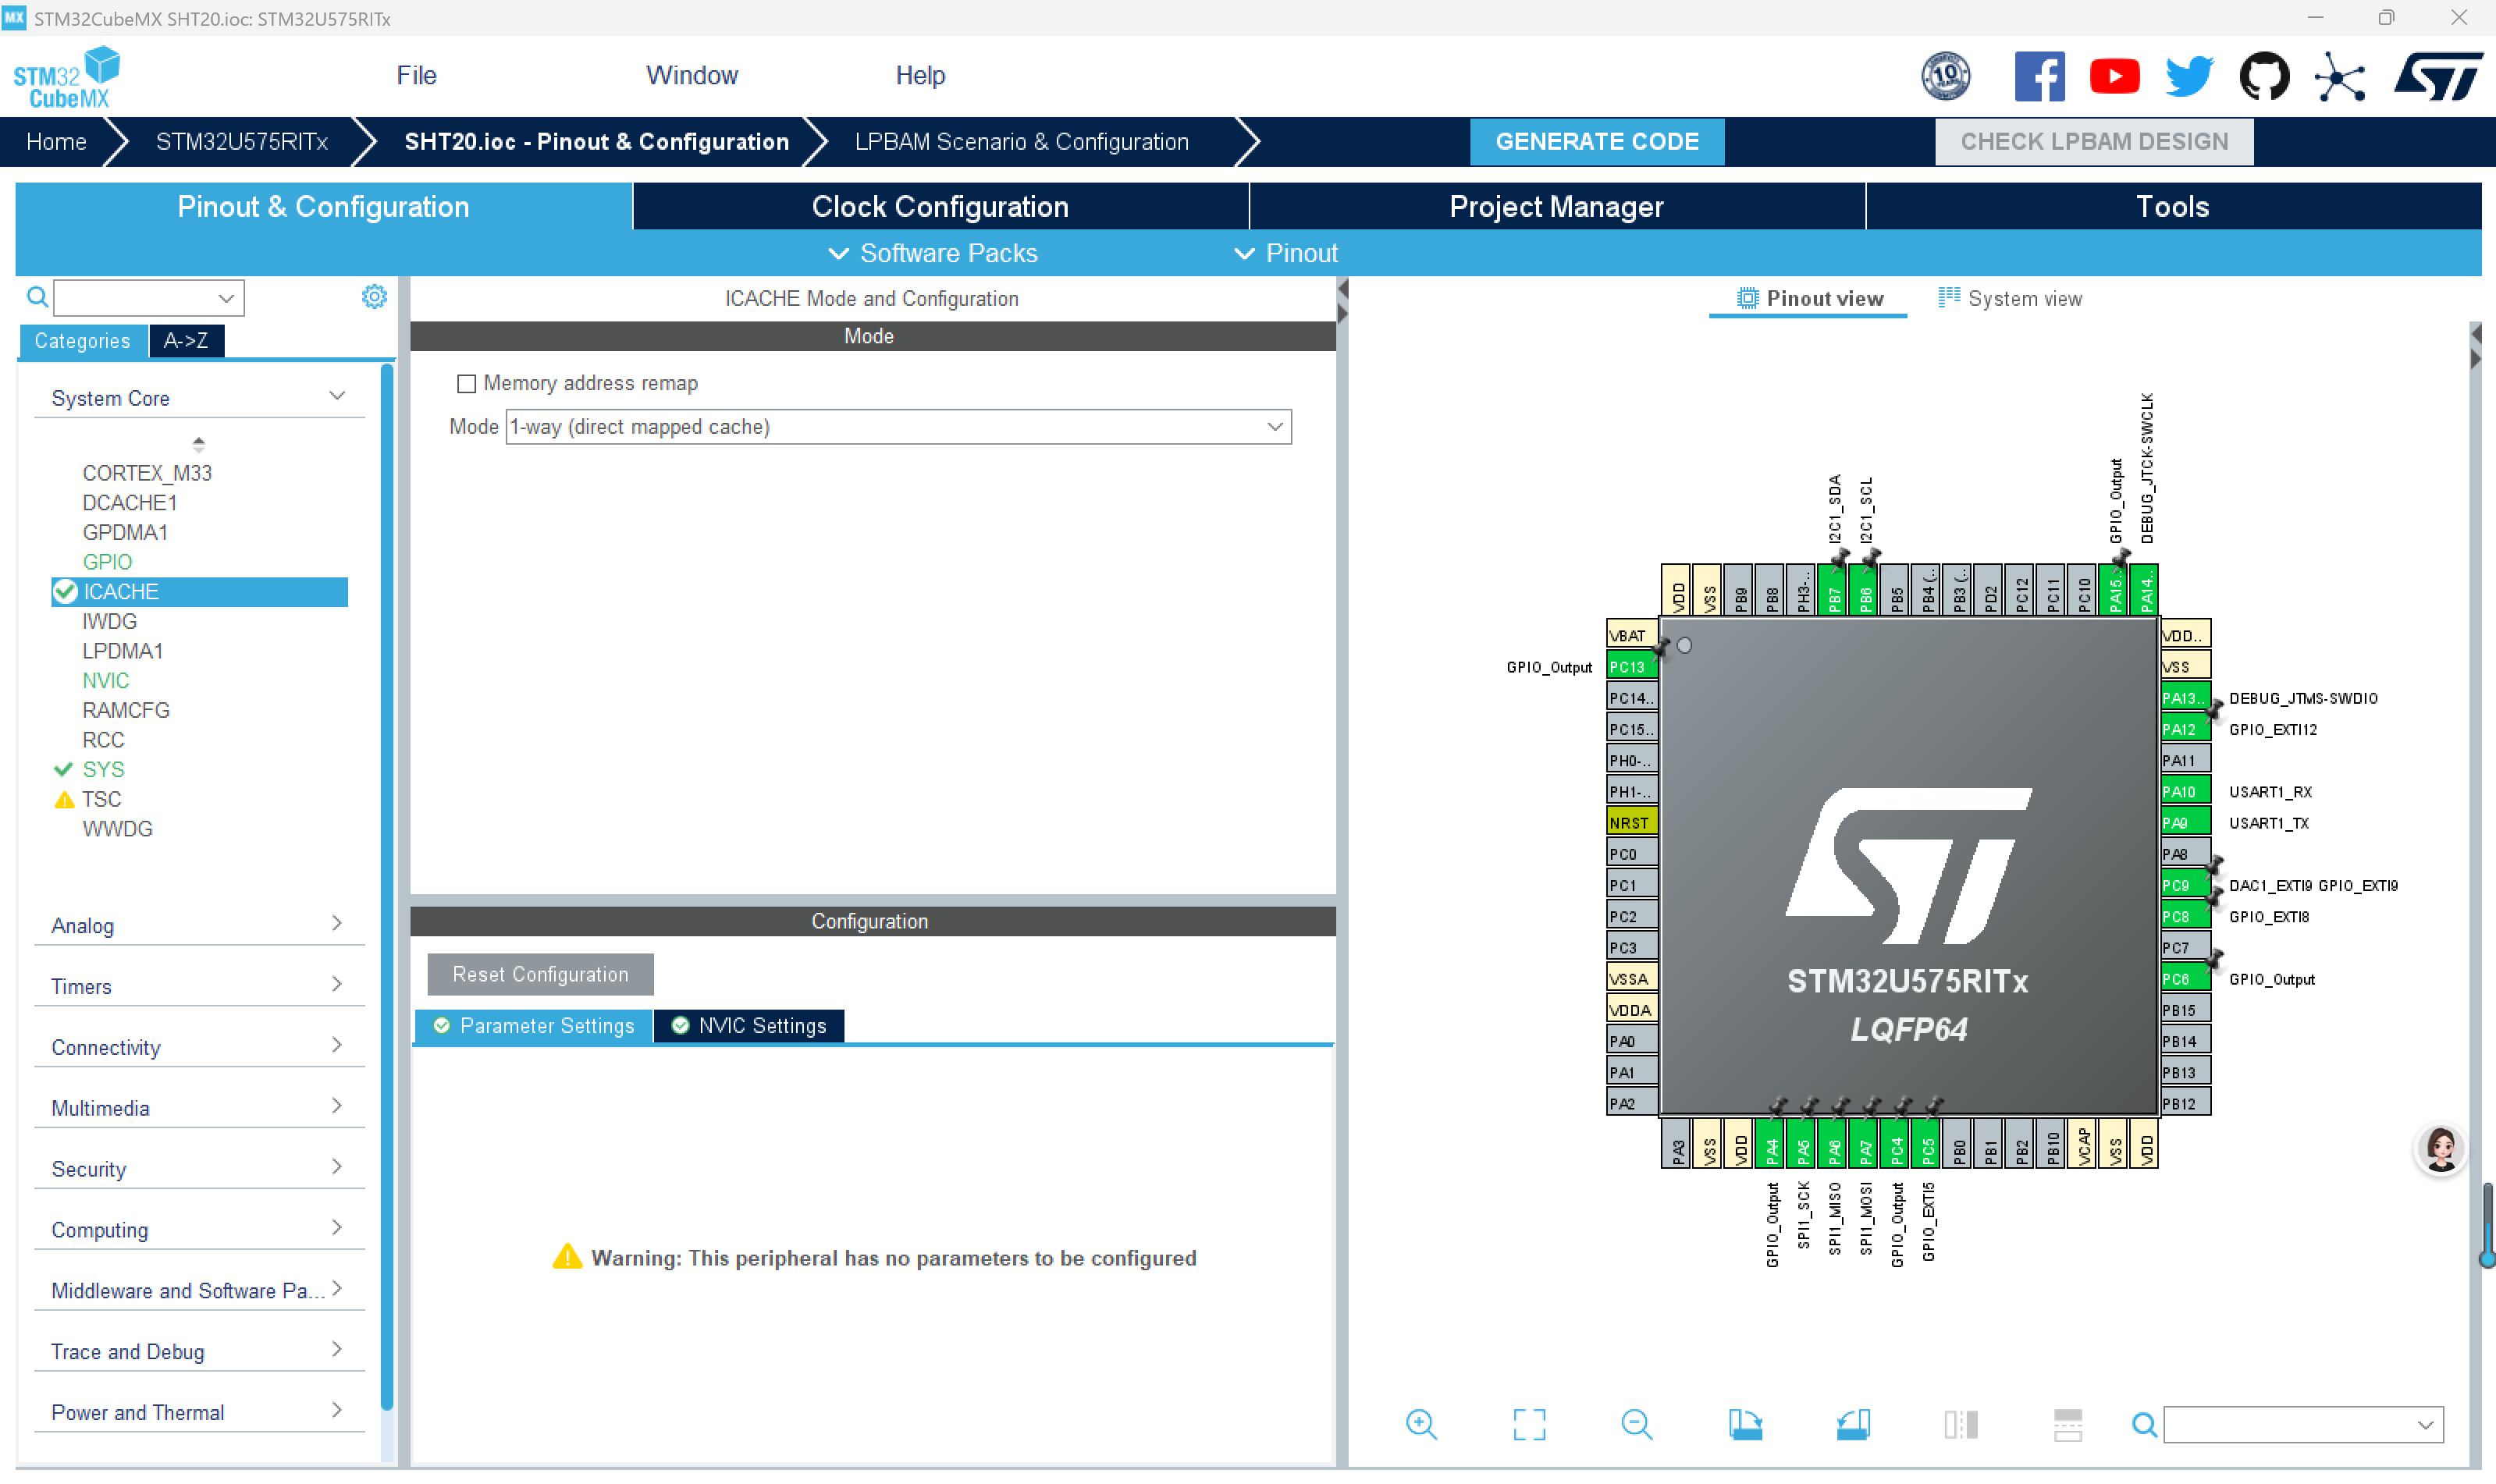Image resolution: width=2496 pixels, height=1484 pixels.
Task: Select ICACHE in the System Core list
Action: [121, 591]
